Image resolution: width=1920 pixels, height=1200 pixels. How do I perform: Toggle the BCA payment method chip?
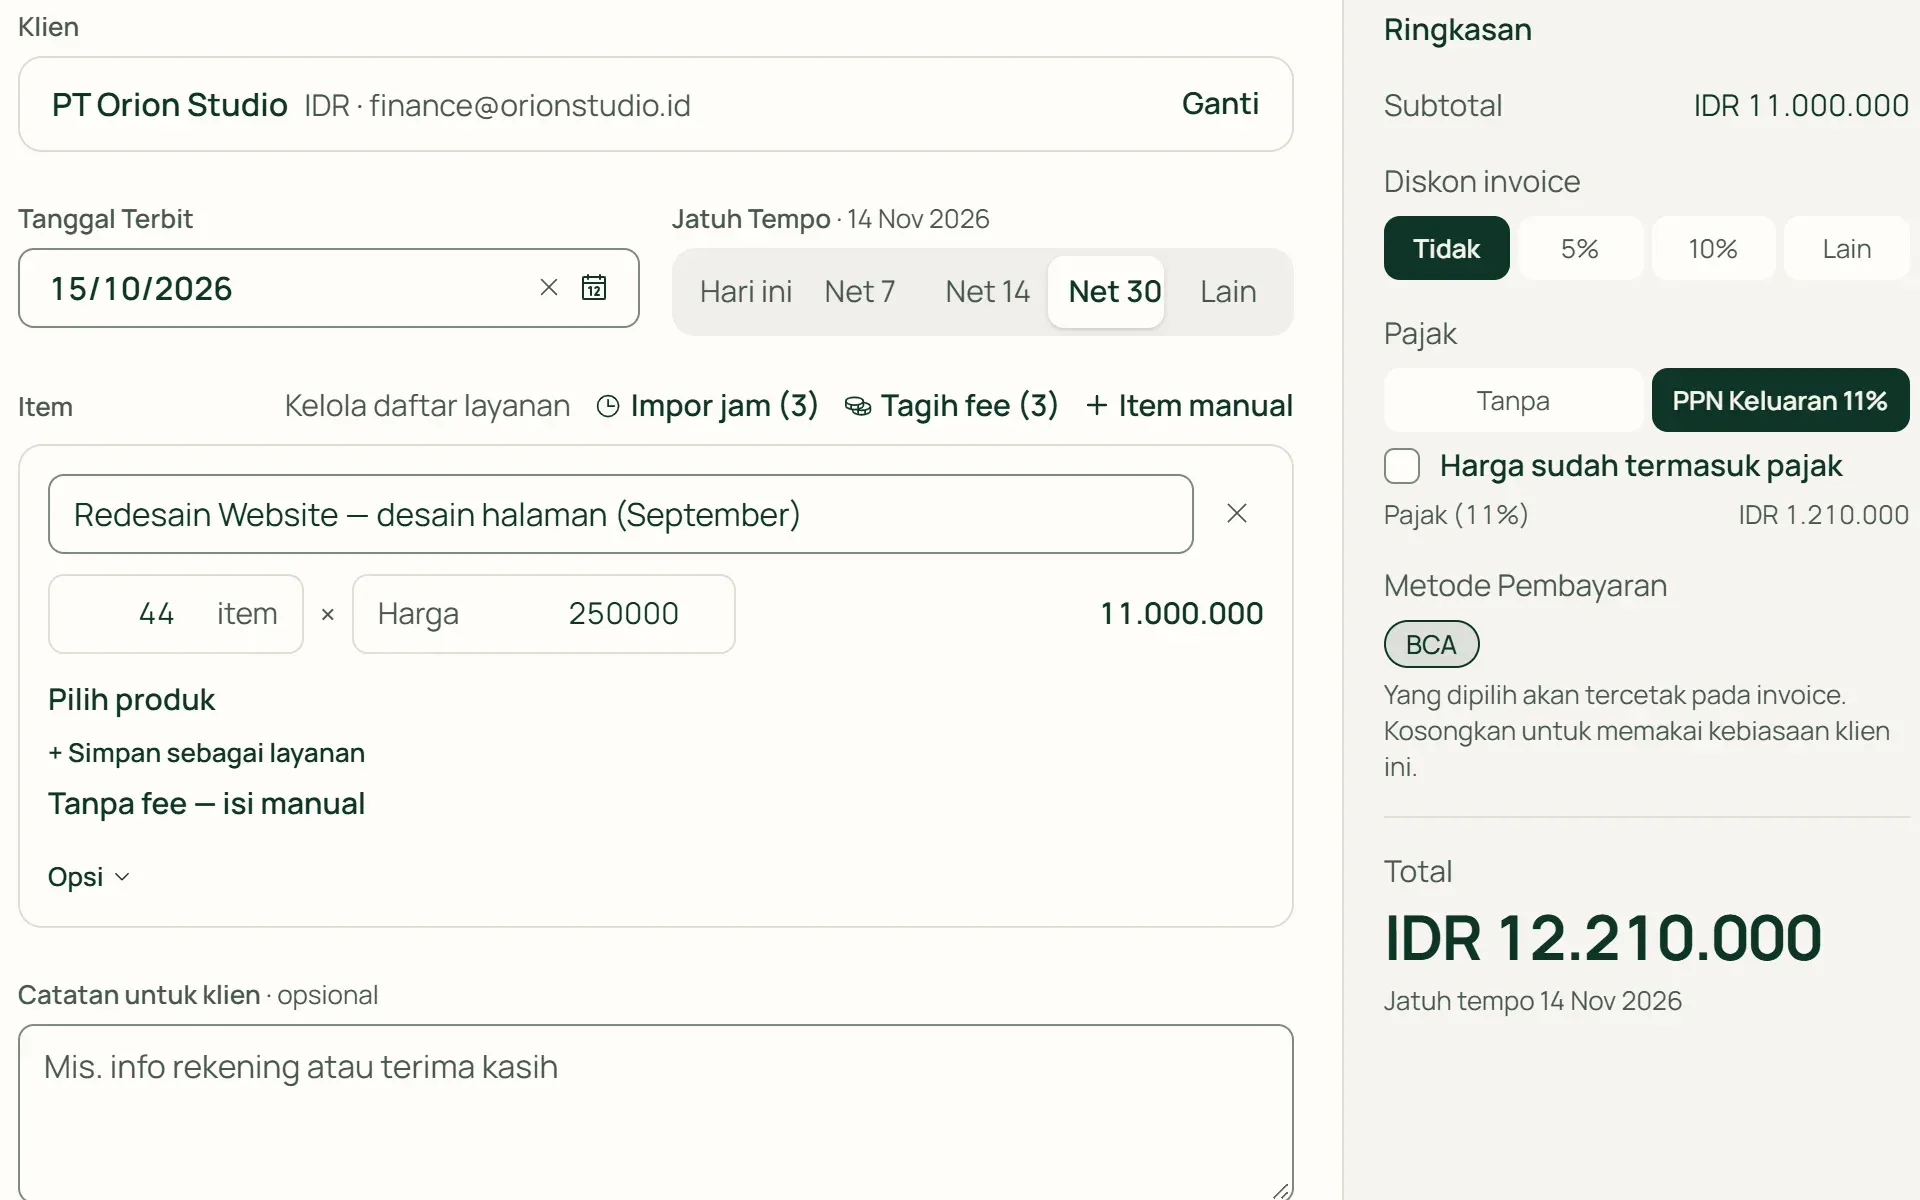1431,644
